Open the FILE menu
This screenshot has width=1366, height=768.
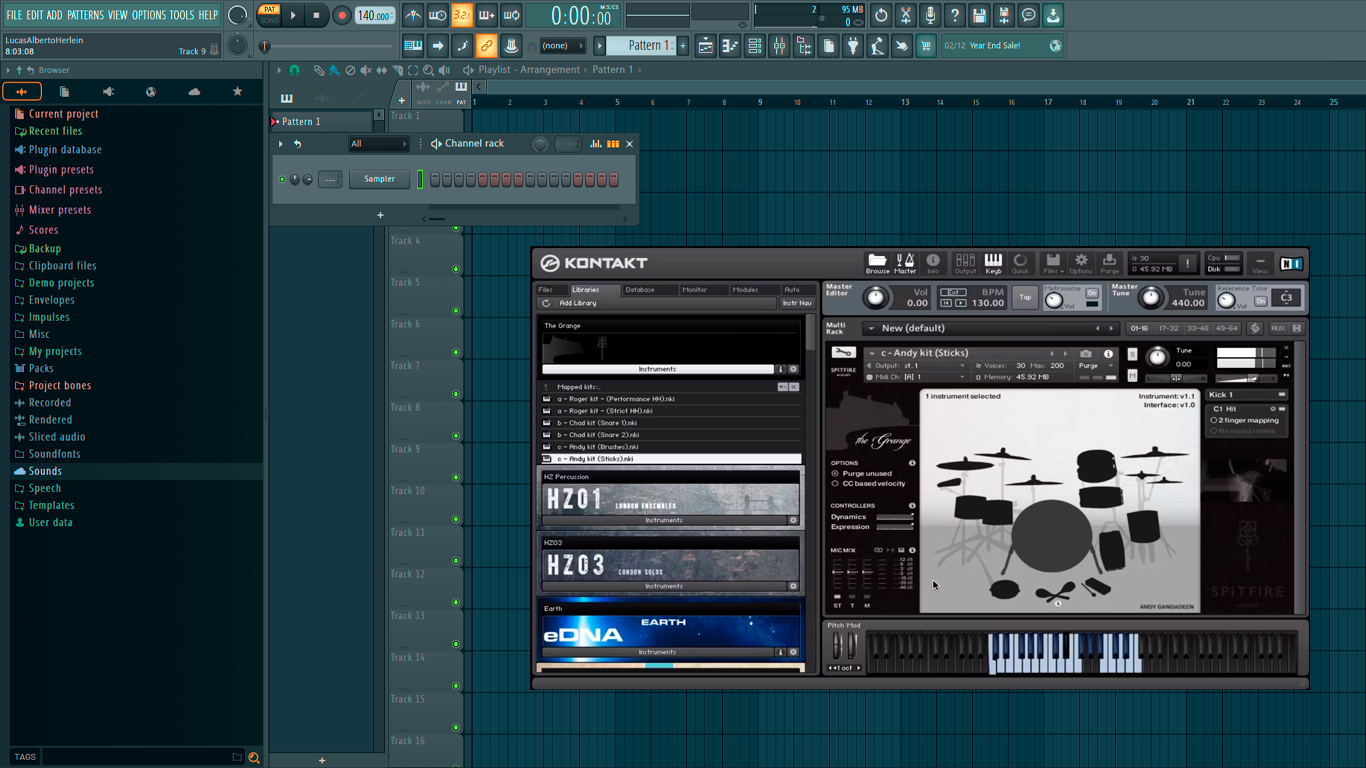14,15
